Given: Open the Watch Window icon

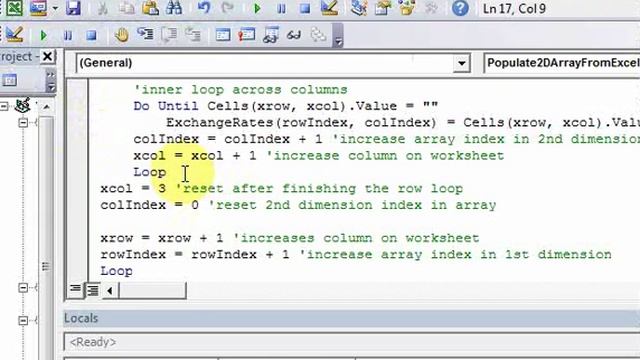Looking at the screenshot, I should click(x=270, y=35).
